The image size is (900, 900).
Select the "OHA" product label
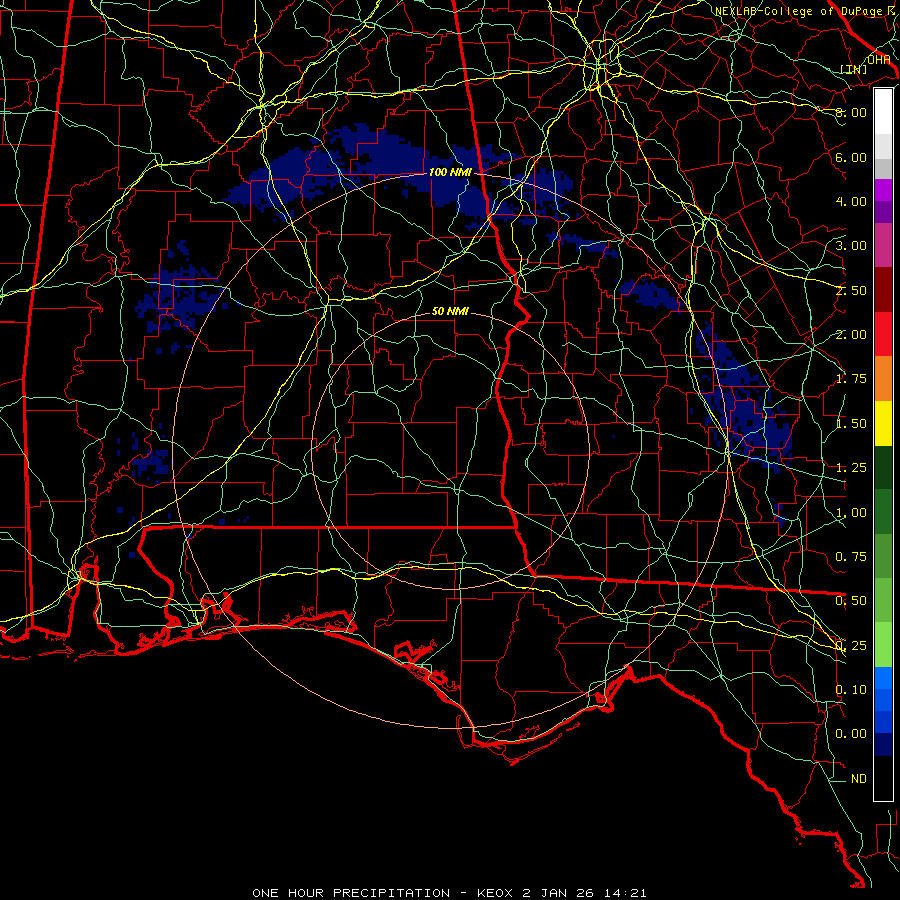pos(879,60)
